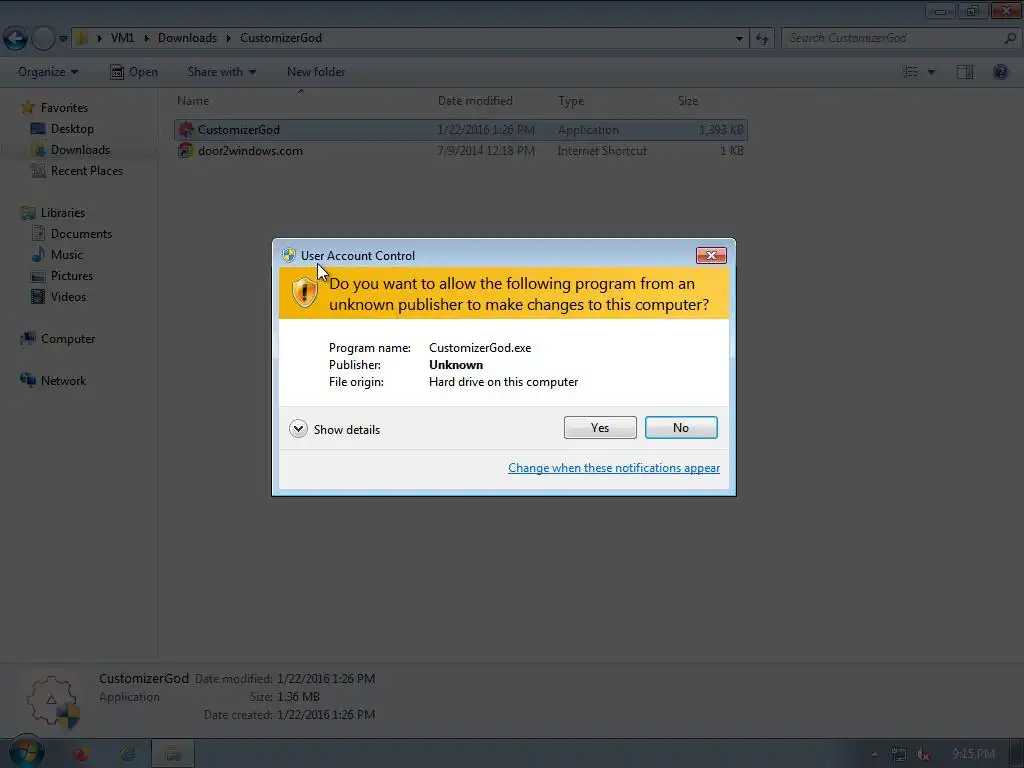The image size is (1024, 768).
Task: Click the muted volume tray icon
Action: tap(922, 754)
